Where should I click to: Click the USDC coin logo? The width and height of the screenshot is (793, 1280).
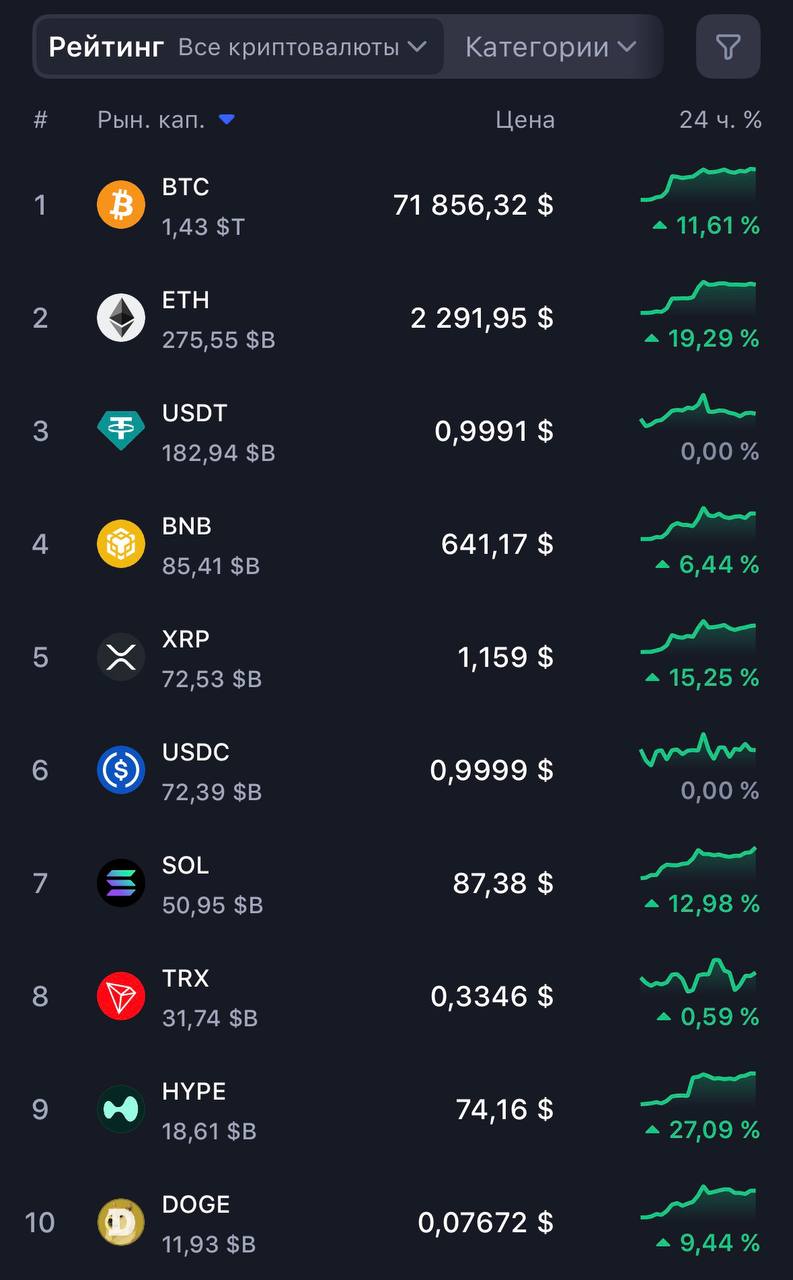point(121,770)
